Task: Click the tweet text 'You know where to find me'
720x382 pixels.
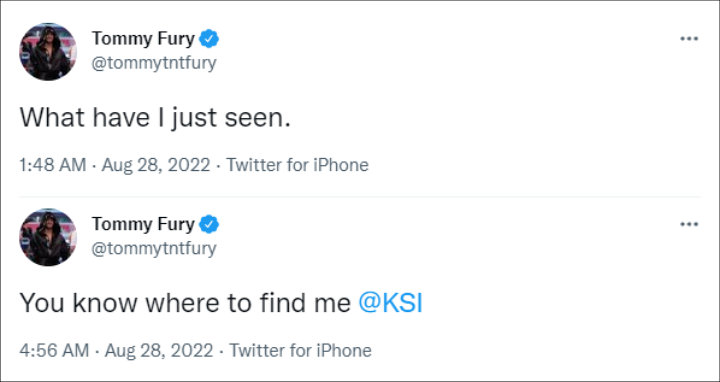Action: [x=186, y=303]
